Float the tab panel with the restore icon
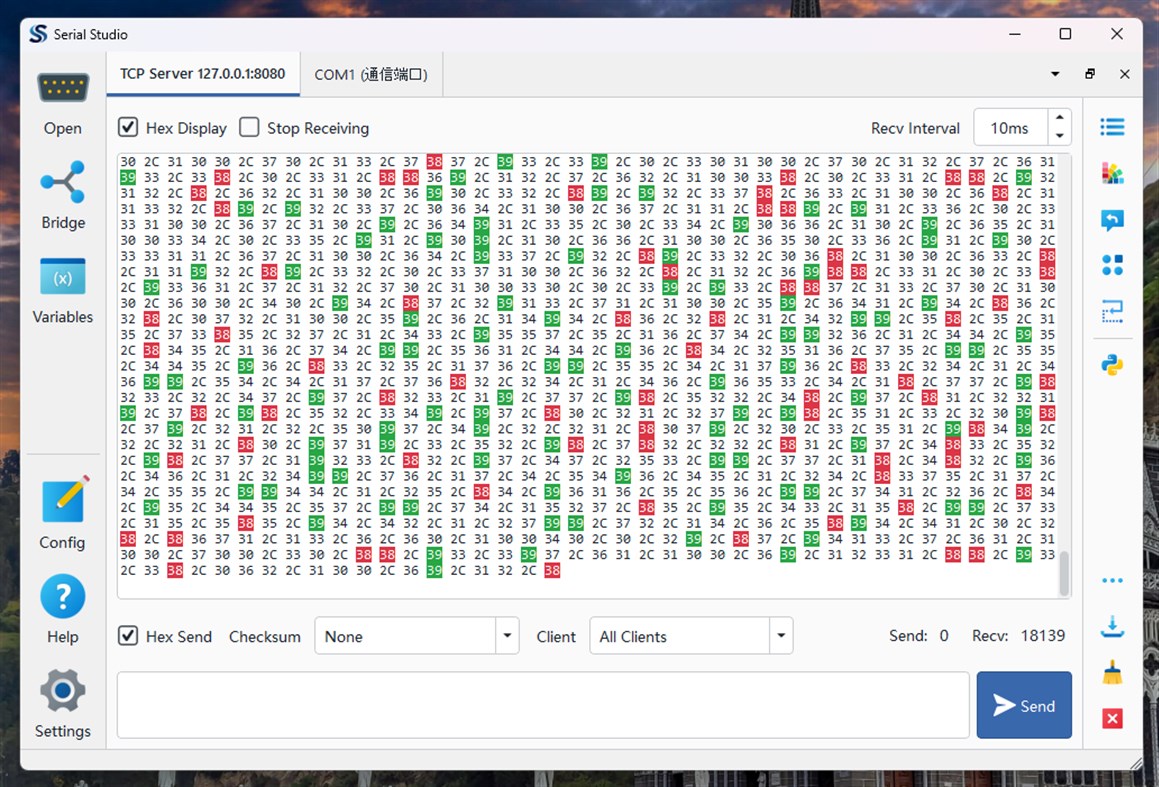The height and width of the screenshot is (787, 1159). (x=1090, y=74)
